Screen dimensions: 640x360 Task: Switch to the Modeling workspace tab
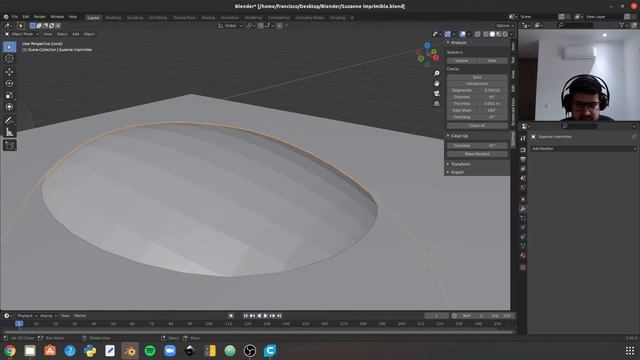tap(113, 18)
